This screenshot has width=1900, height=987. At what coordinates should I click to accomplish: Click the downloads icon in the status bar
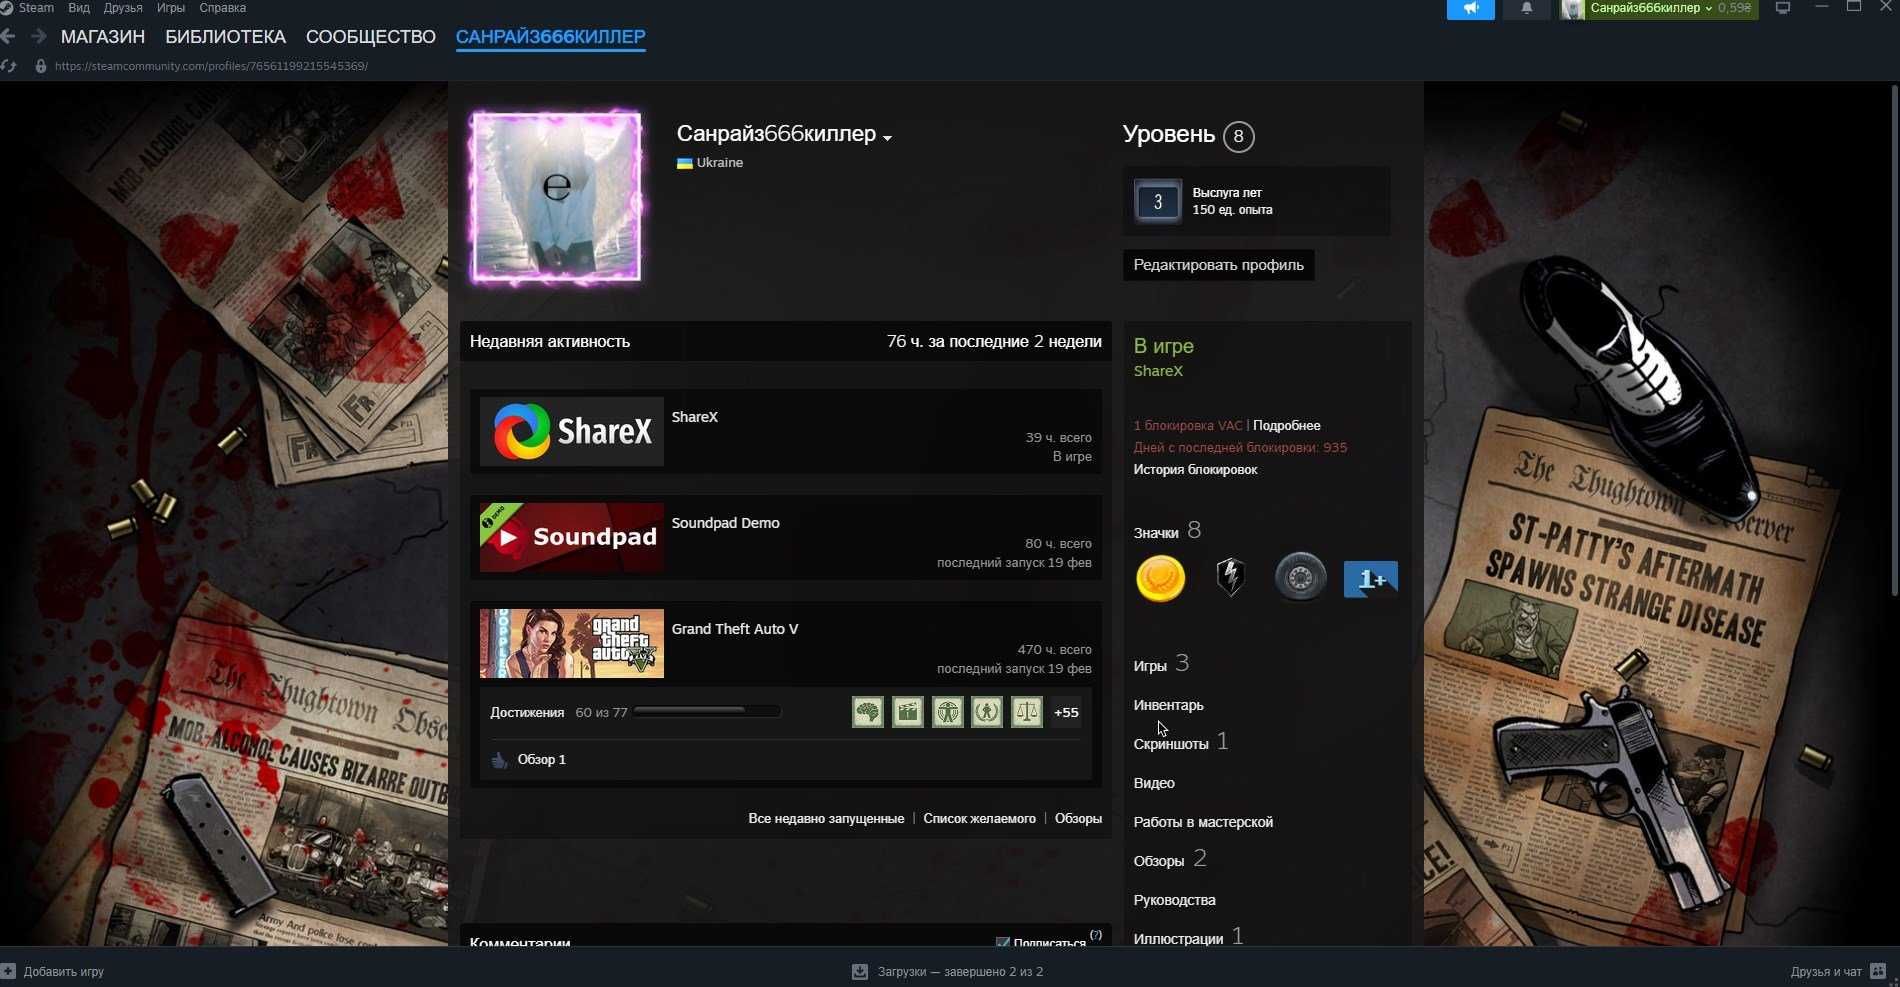pyautogui.click(x=860, y=971)
